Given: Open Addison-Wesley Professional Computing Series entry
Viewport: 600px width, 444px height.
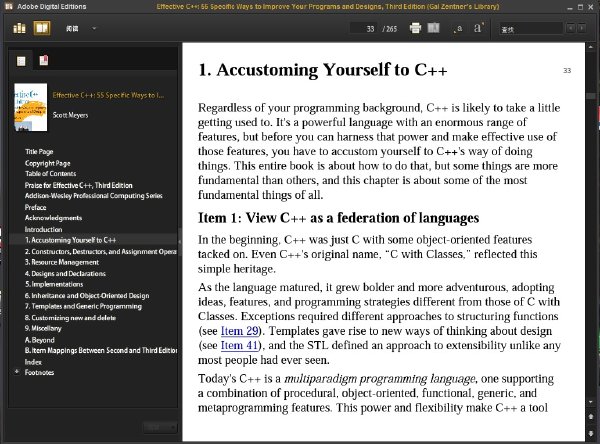Looking at the screenshot, I should (93, 196).
